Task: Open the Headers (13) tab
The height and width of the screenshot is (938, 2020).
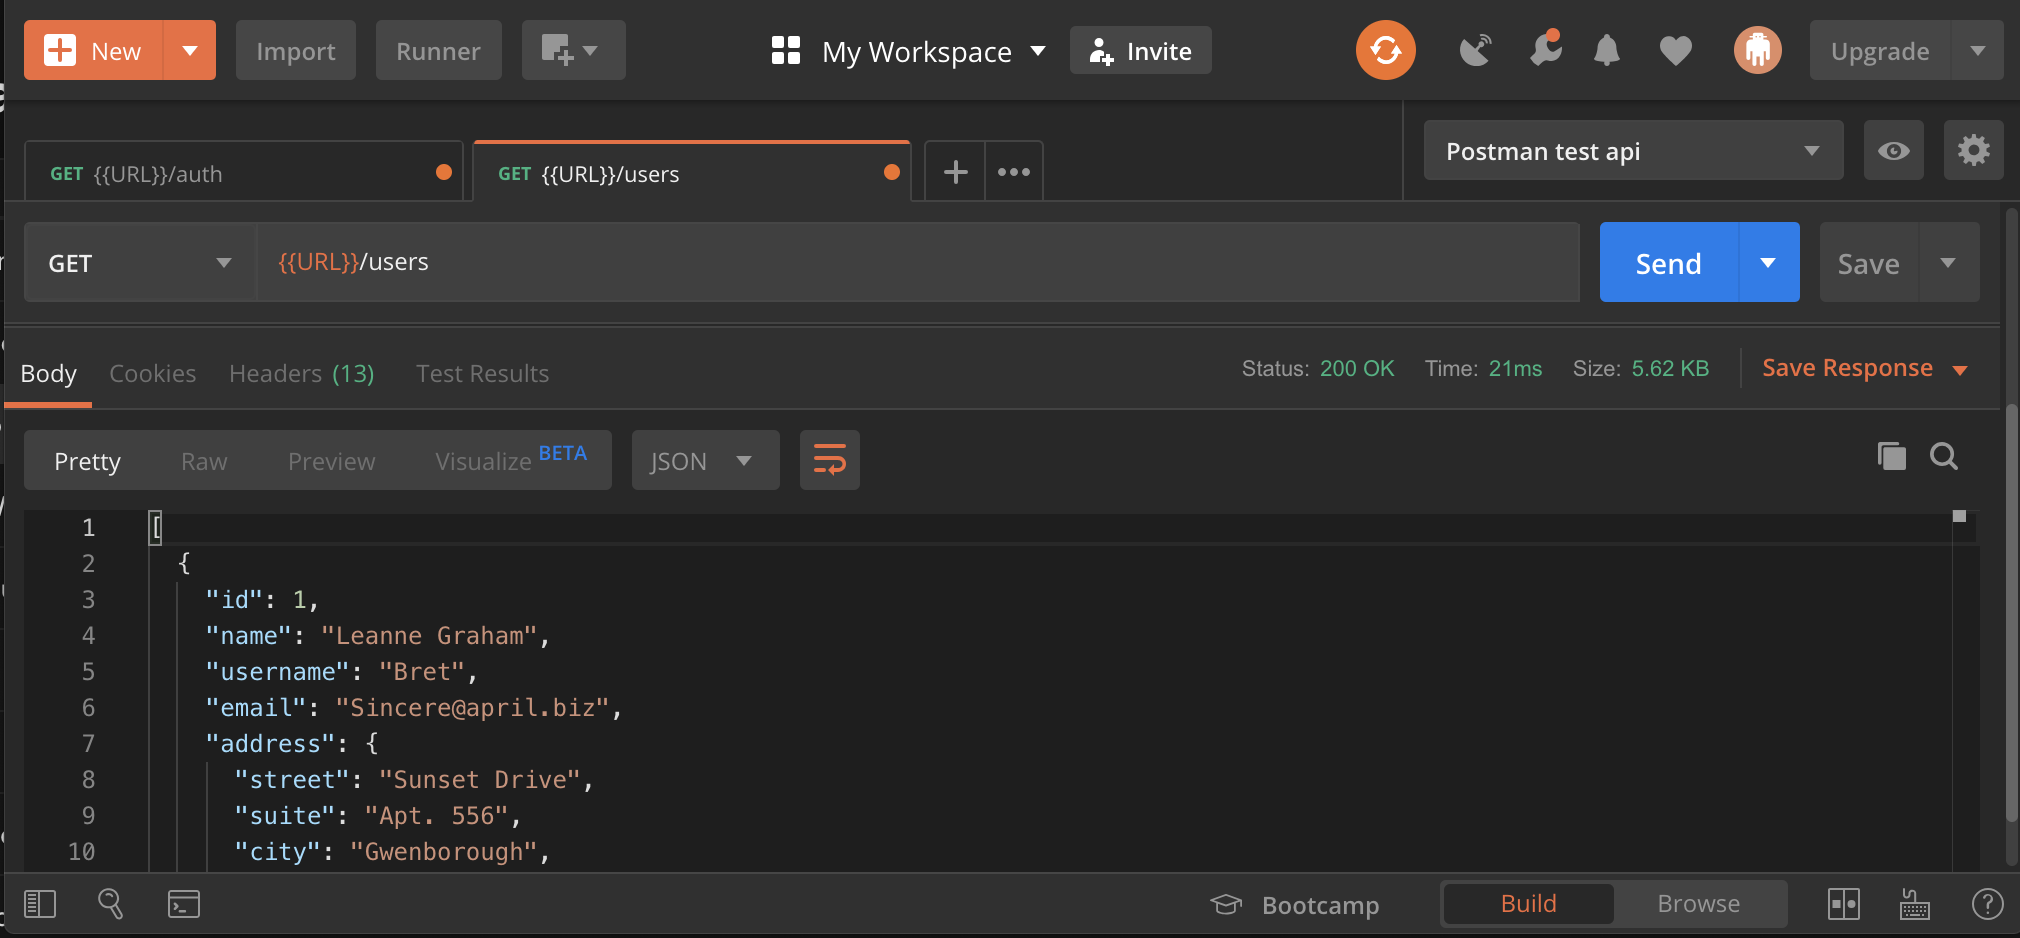Action: click(x=302, y=374)
